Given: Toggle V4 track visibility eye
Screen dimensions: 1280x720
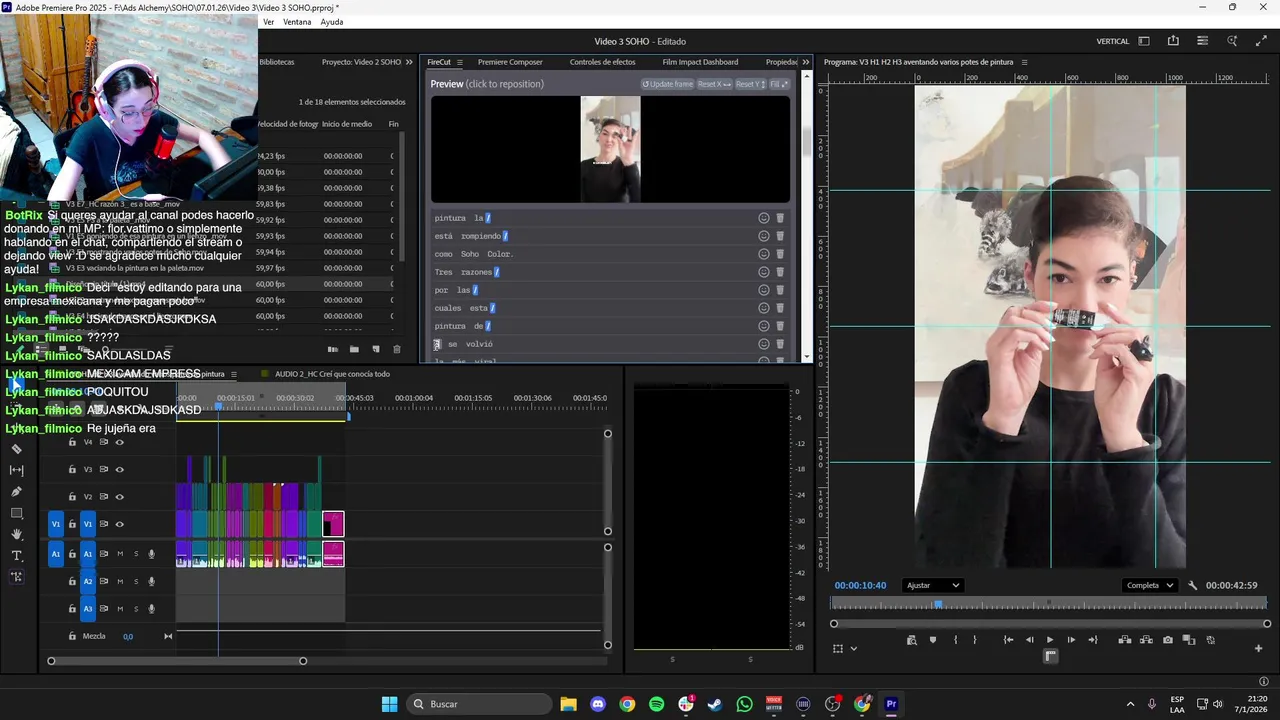Looking at the screenshot, I should (119, 442).
